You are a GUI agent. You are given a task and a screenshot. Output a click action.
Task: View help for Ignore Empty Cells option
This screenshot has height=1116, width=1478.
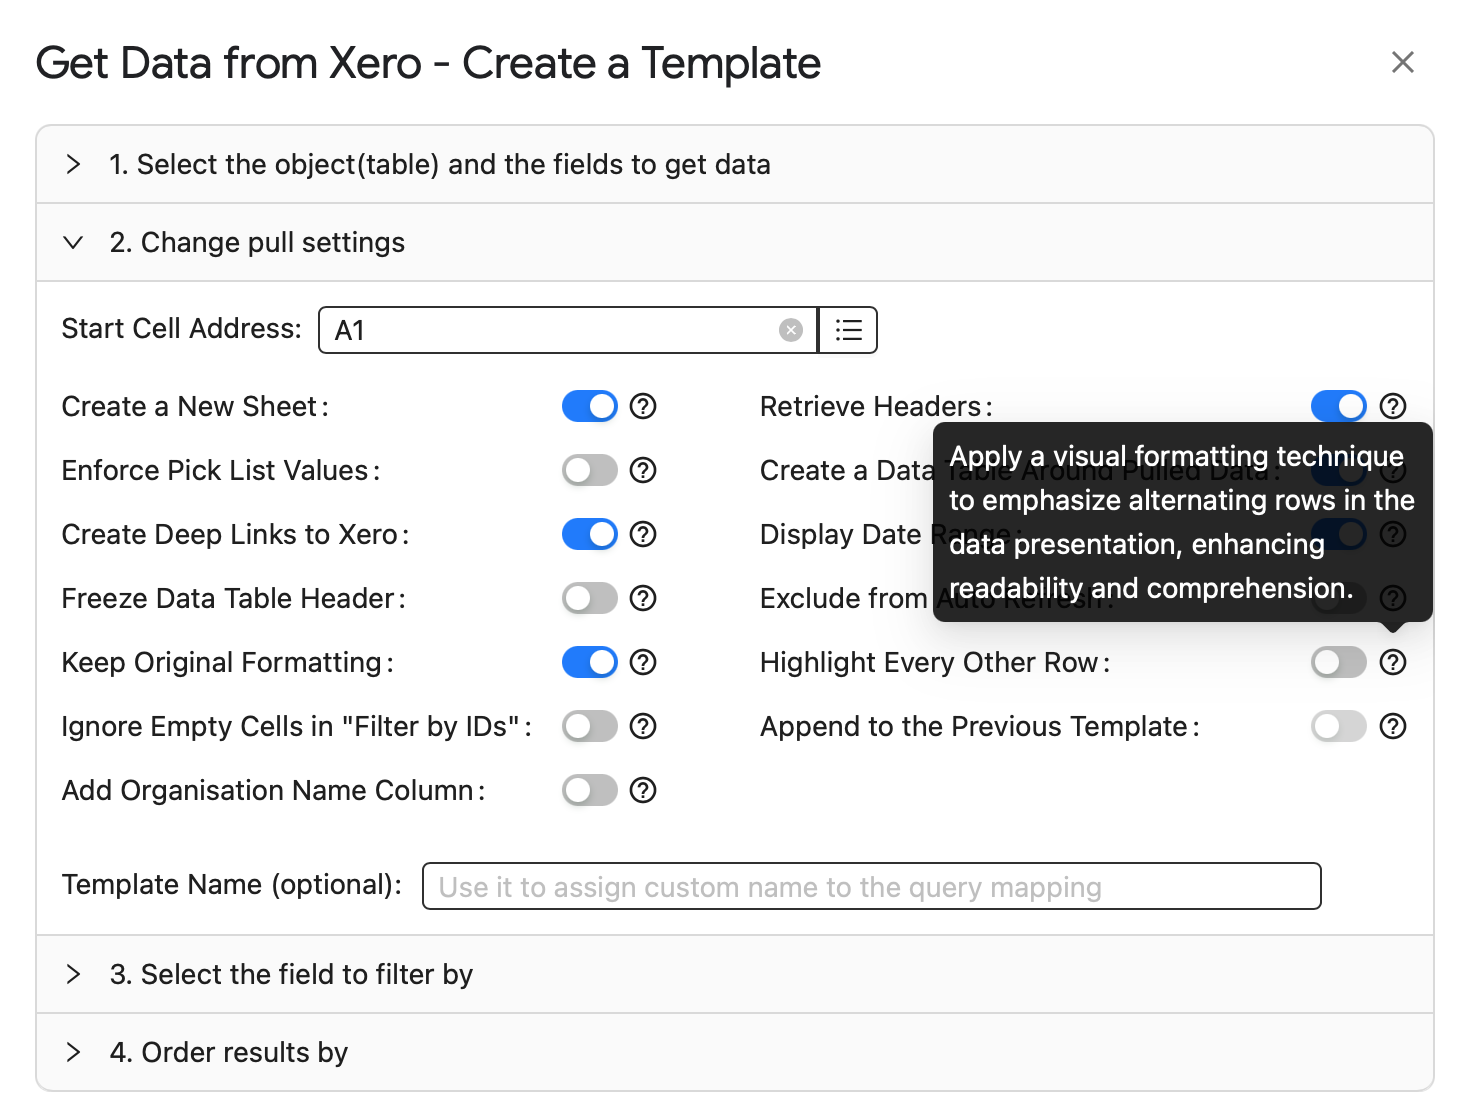[643, 726]
